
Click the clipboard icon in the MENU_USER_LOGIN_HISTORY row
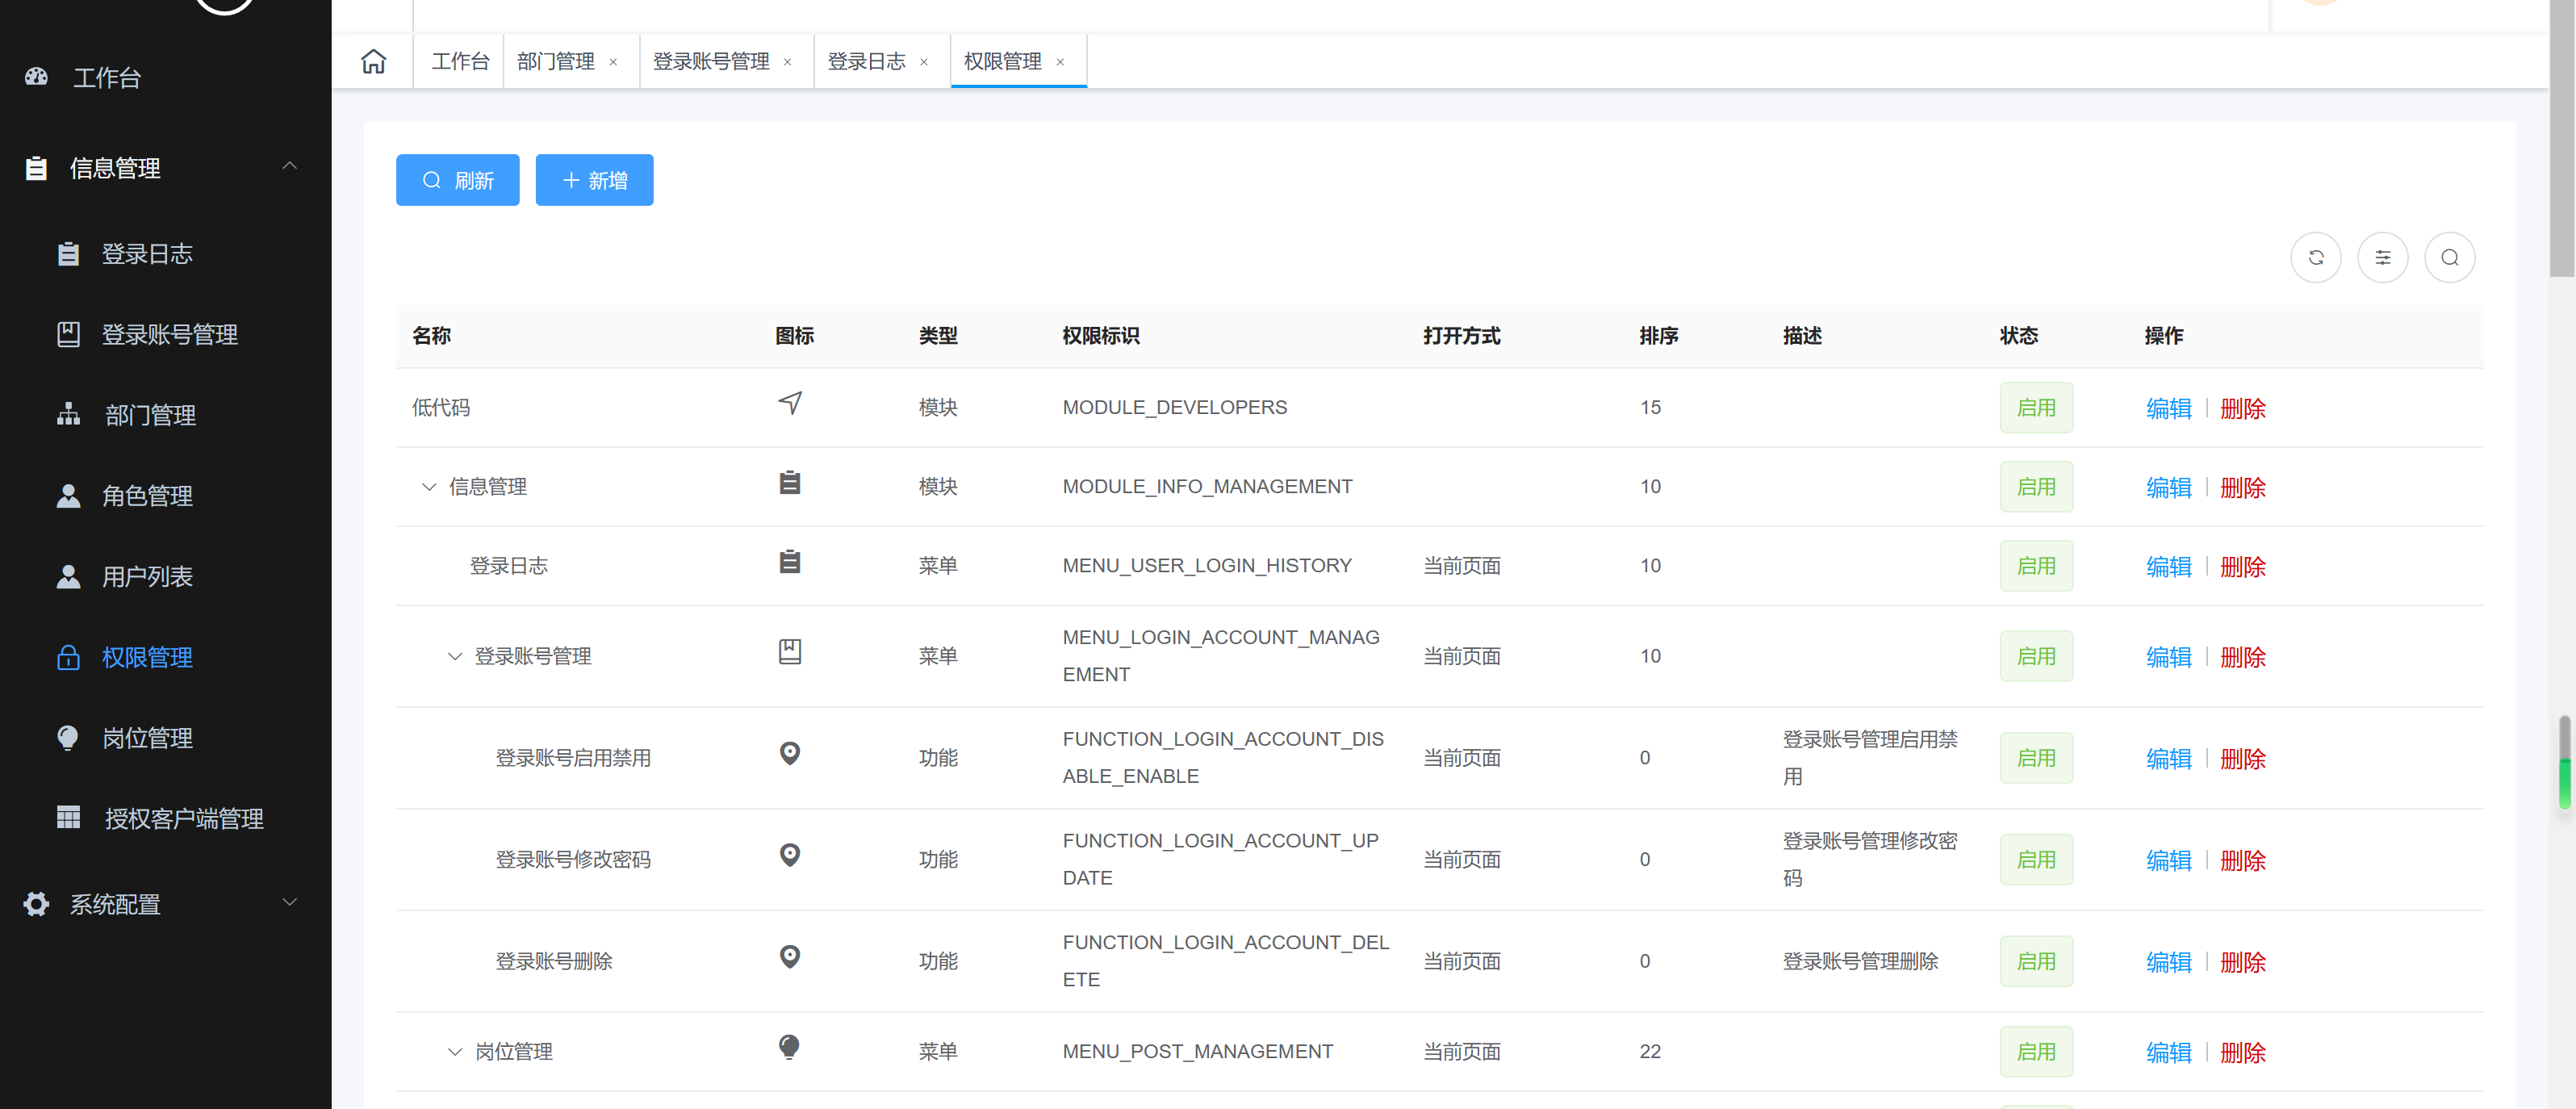[x=790, y=562]
